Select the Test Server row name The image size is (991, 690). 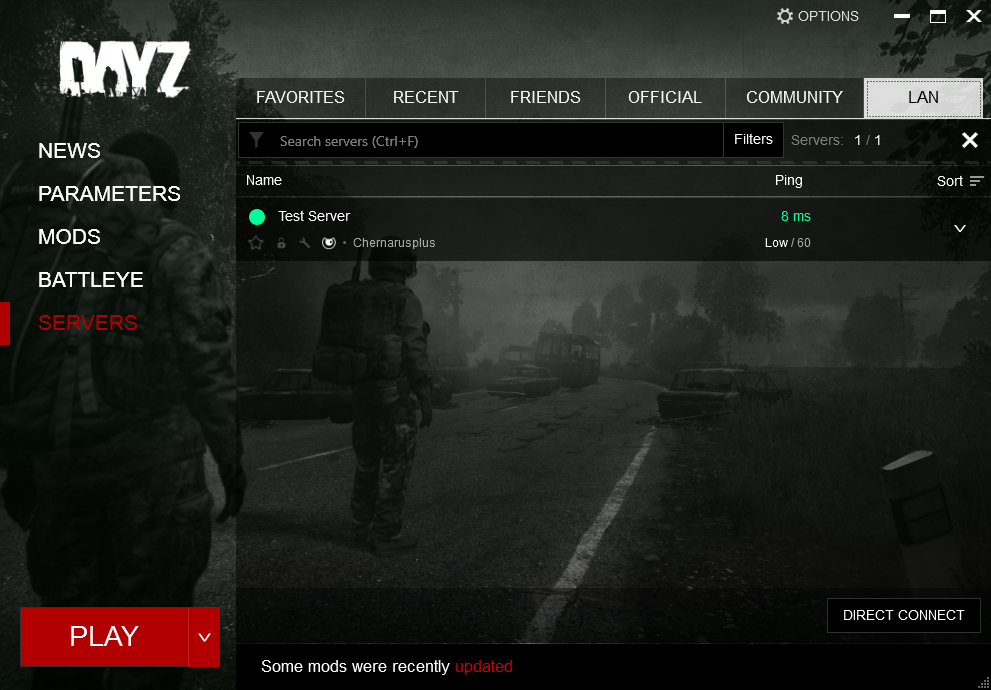314,216
